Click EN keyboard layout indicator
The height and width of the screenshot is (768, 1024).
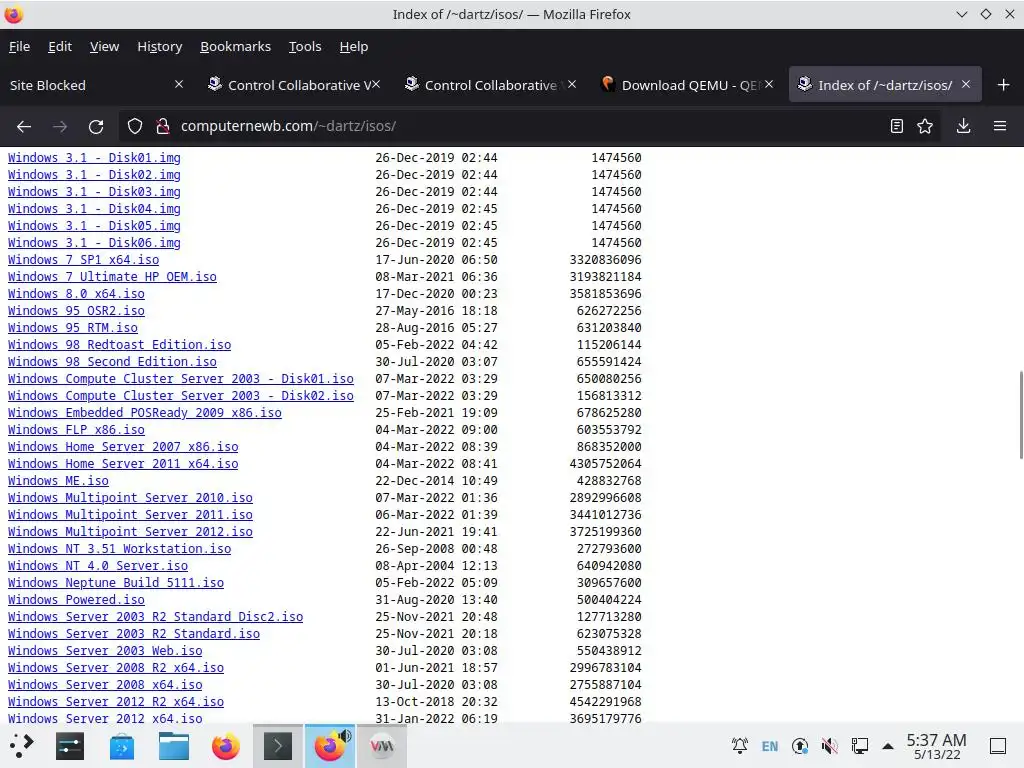[770, 746]
